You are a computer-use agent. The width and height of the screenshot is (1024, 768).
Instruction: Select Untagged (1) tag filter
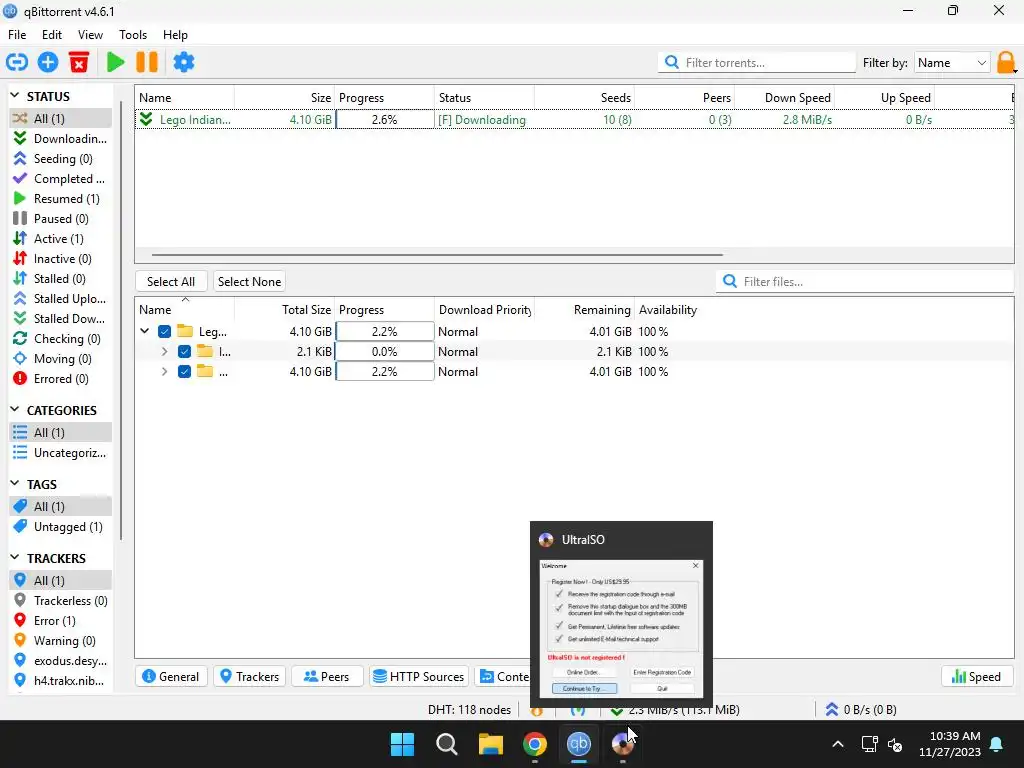tap(61, 526)
